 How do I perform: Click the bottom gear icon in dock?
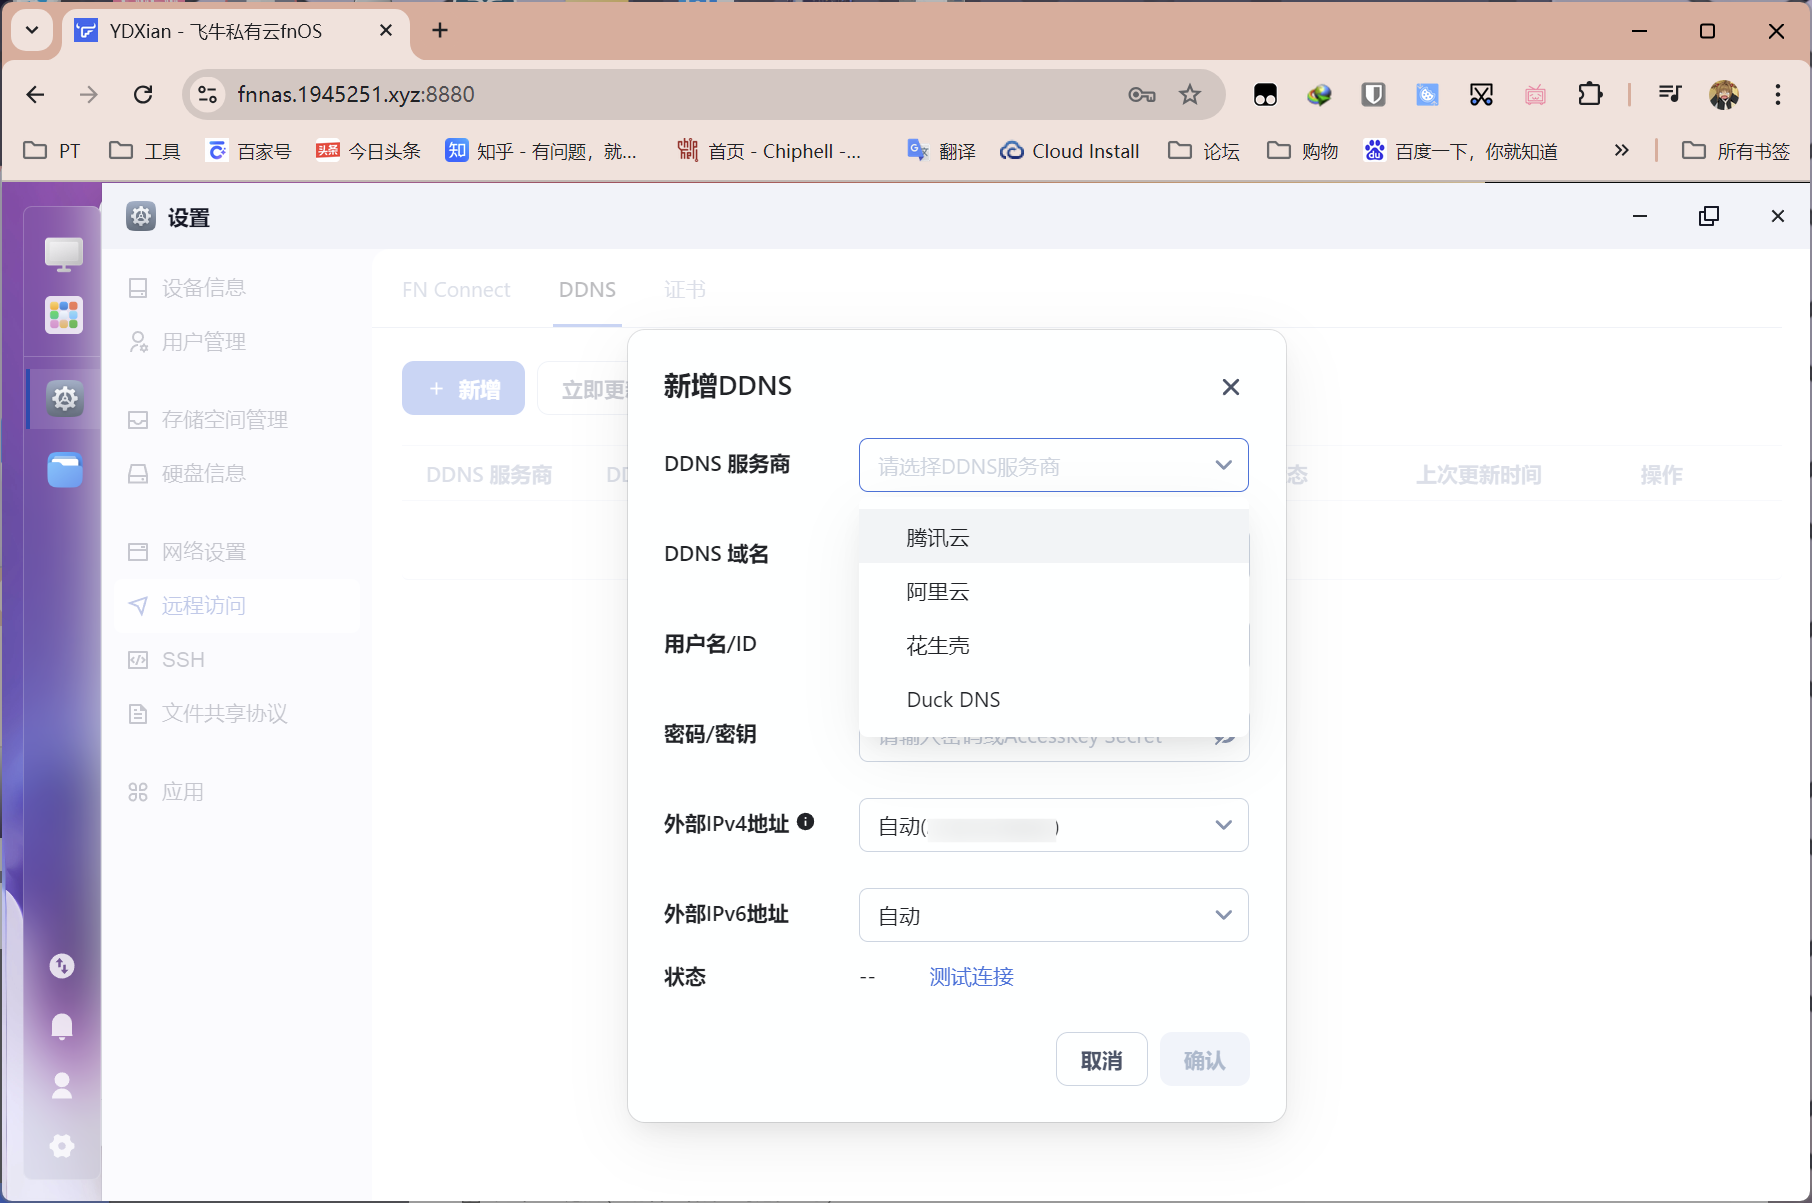click(x=62, y=1146)
